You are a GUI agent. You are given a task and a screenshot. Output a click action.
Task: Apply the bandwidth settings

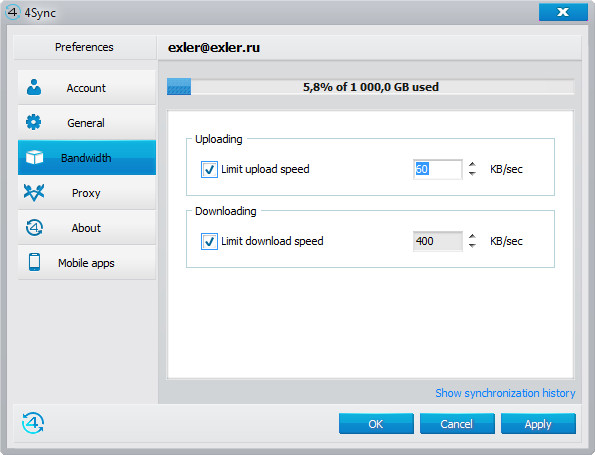coord(538,424)
